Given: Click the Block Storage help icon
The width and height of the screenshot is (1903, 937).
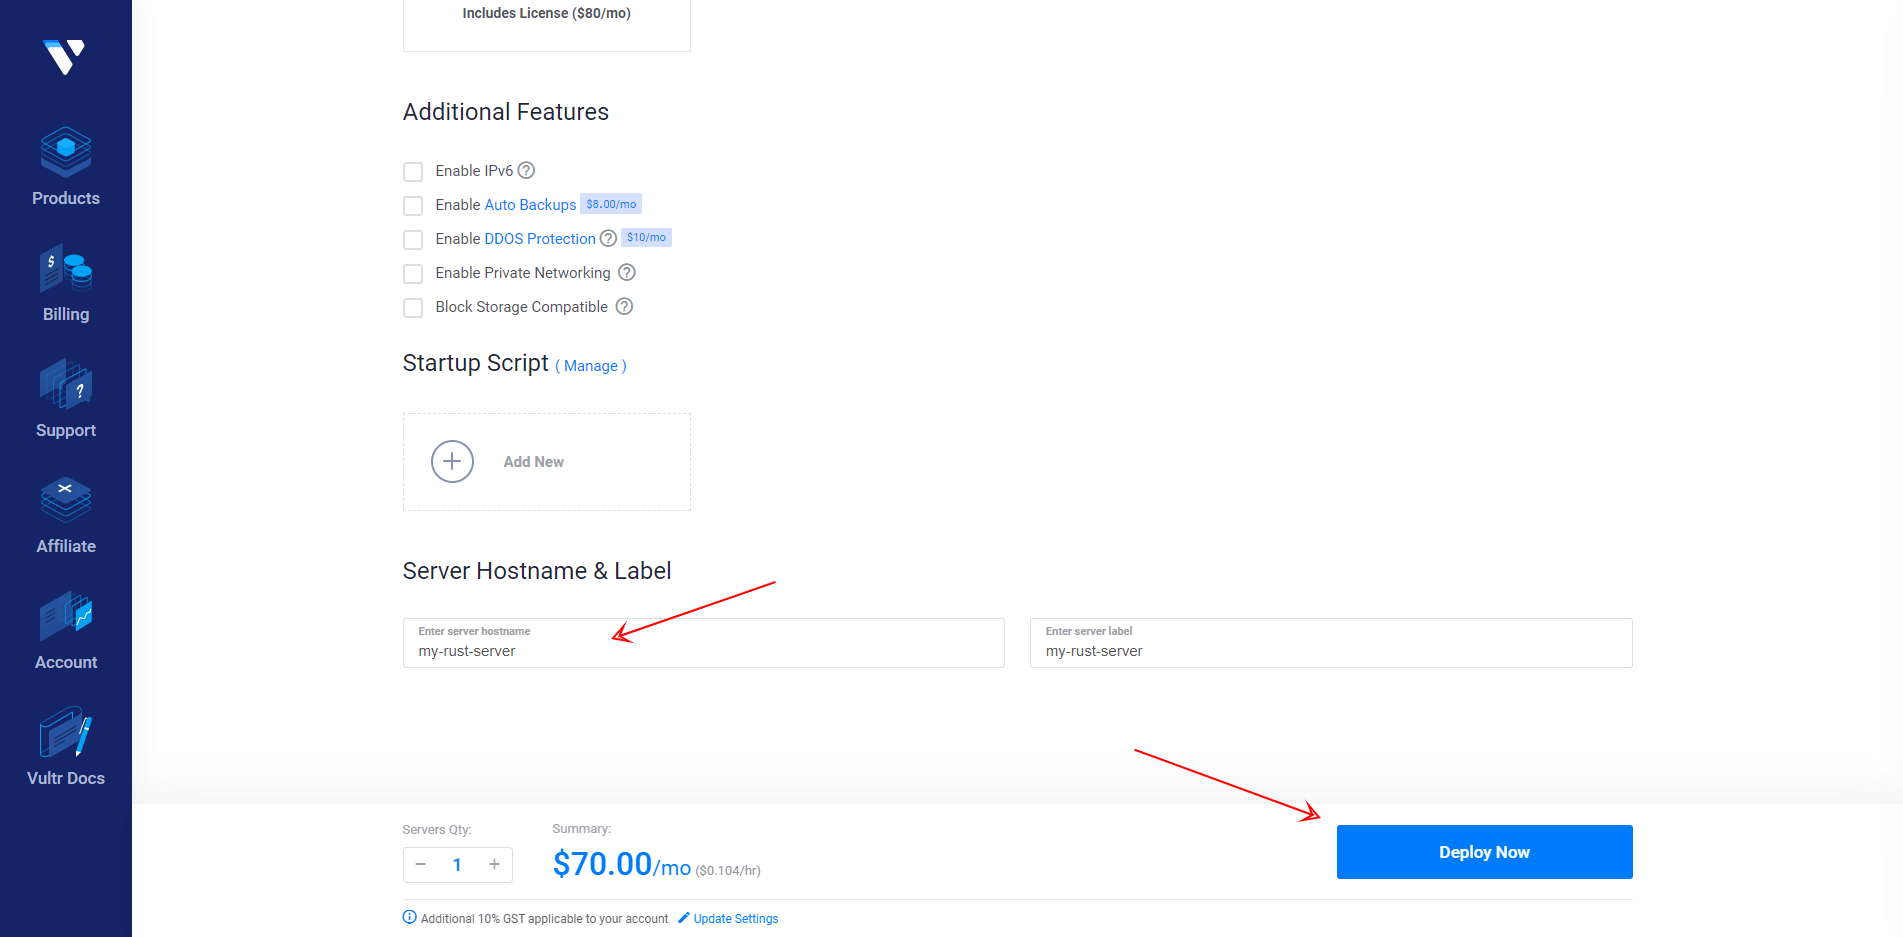Looking at the screenshot, I should pyautogui.click(x=624, y=306).
